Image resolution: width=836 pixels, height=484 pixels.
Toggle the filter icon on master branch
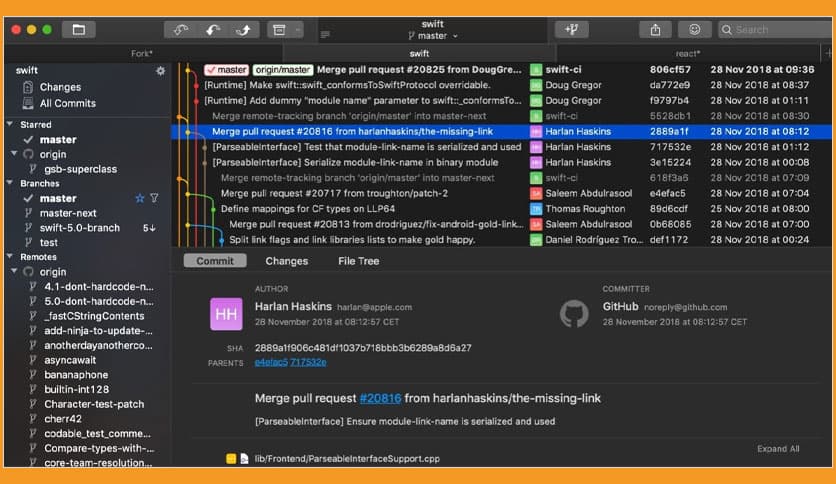[x=154, y=199]
